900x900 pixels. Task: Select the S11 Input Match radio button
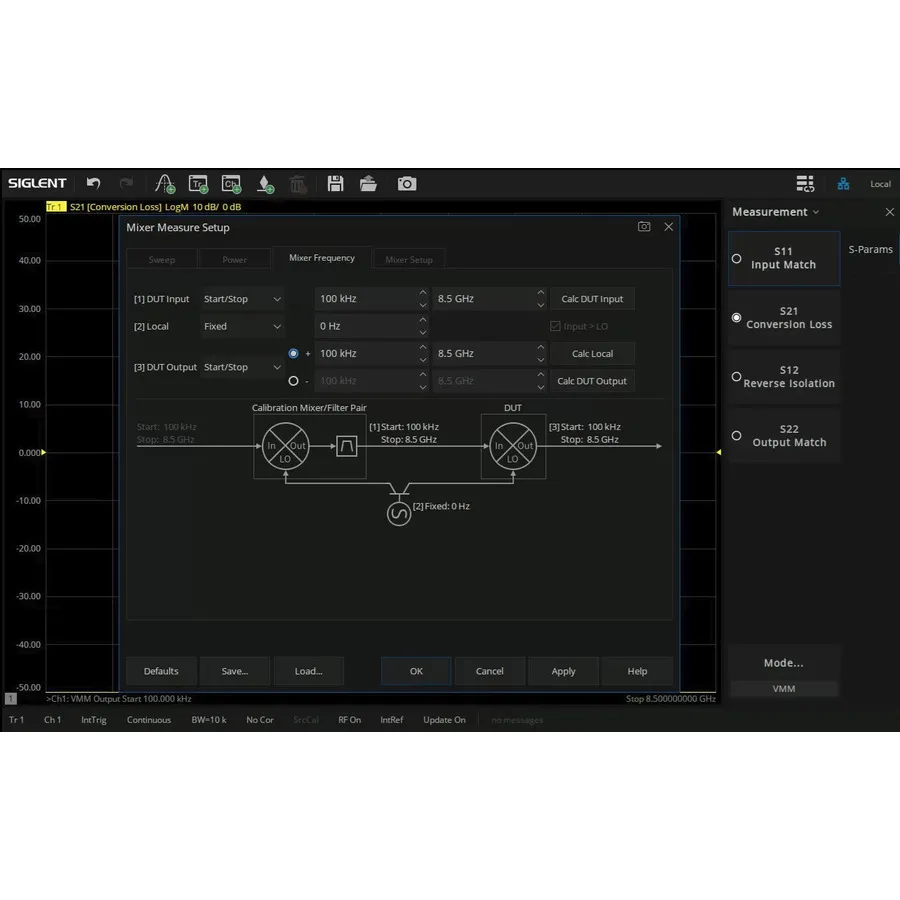pyautogui.click(x=736, y=258)
